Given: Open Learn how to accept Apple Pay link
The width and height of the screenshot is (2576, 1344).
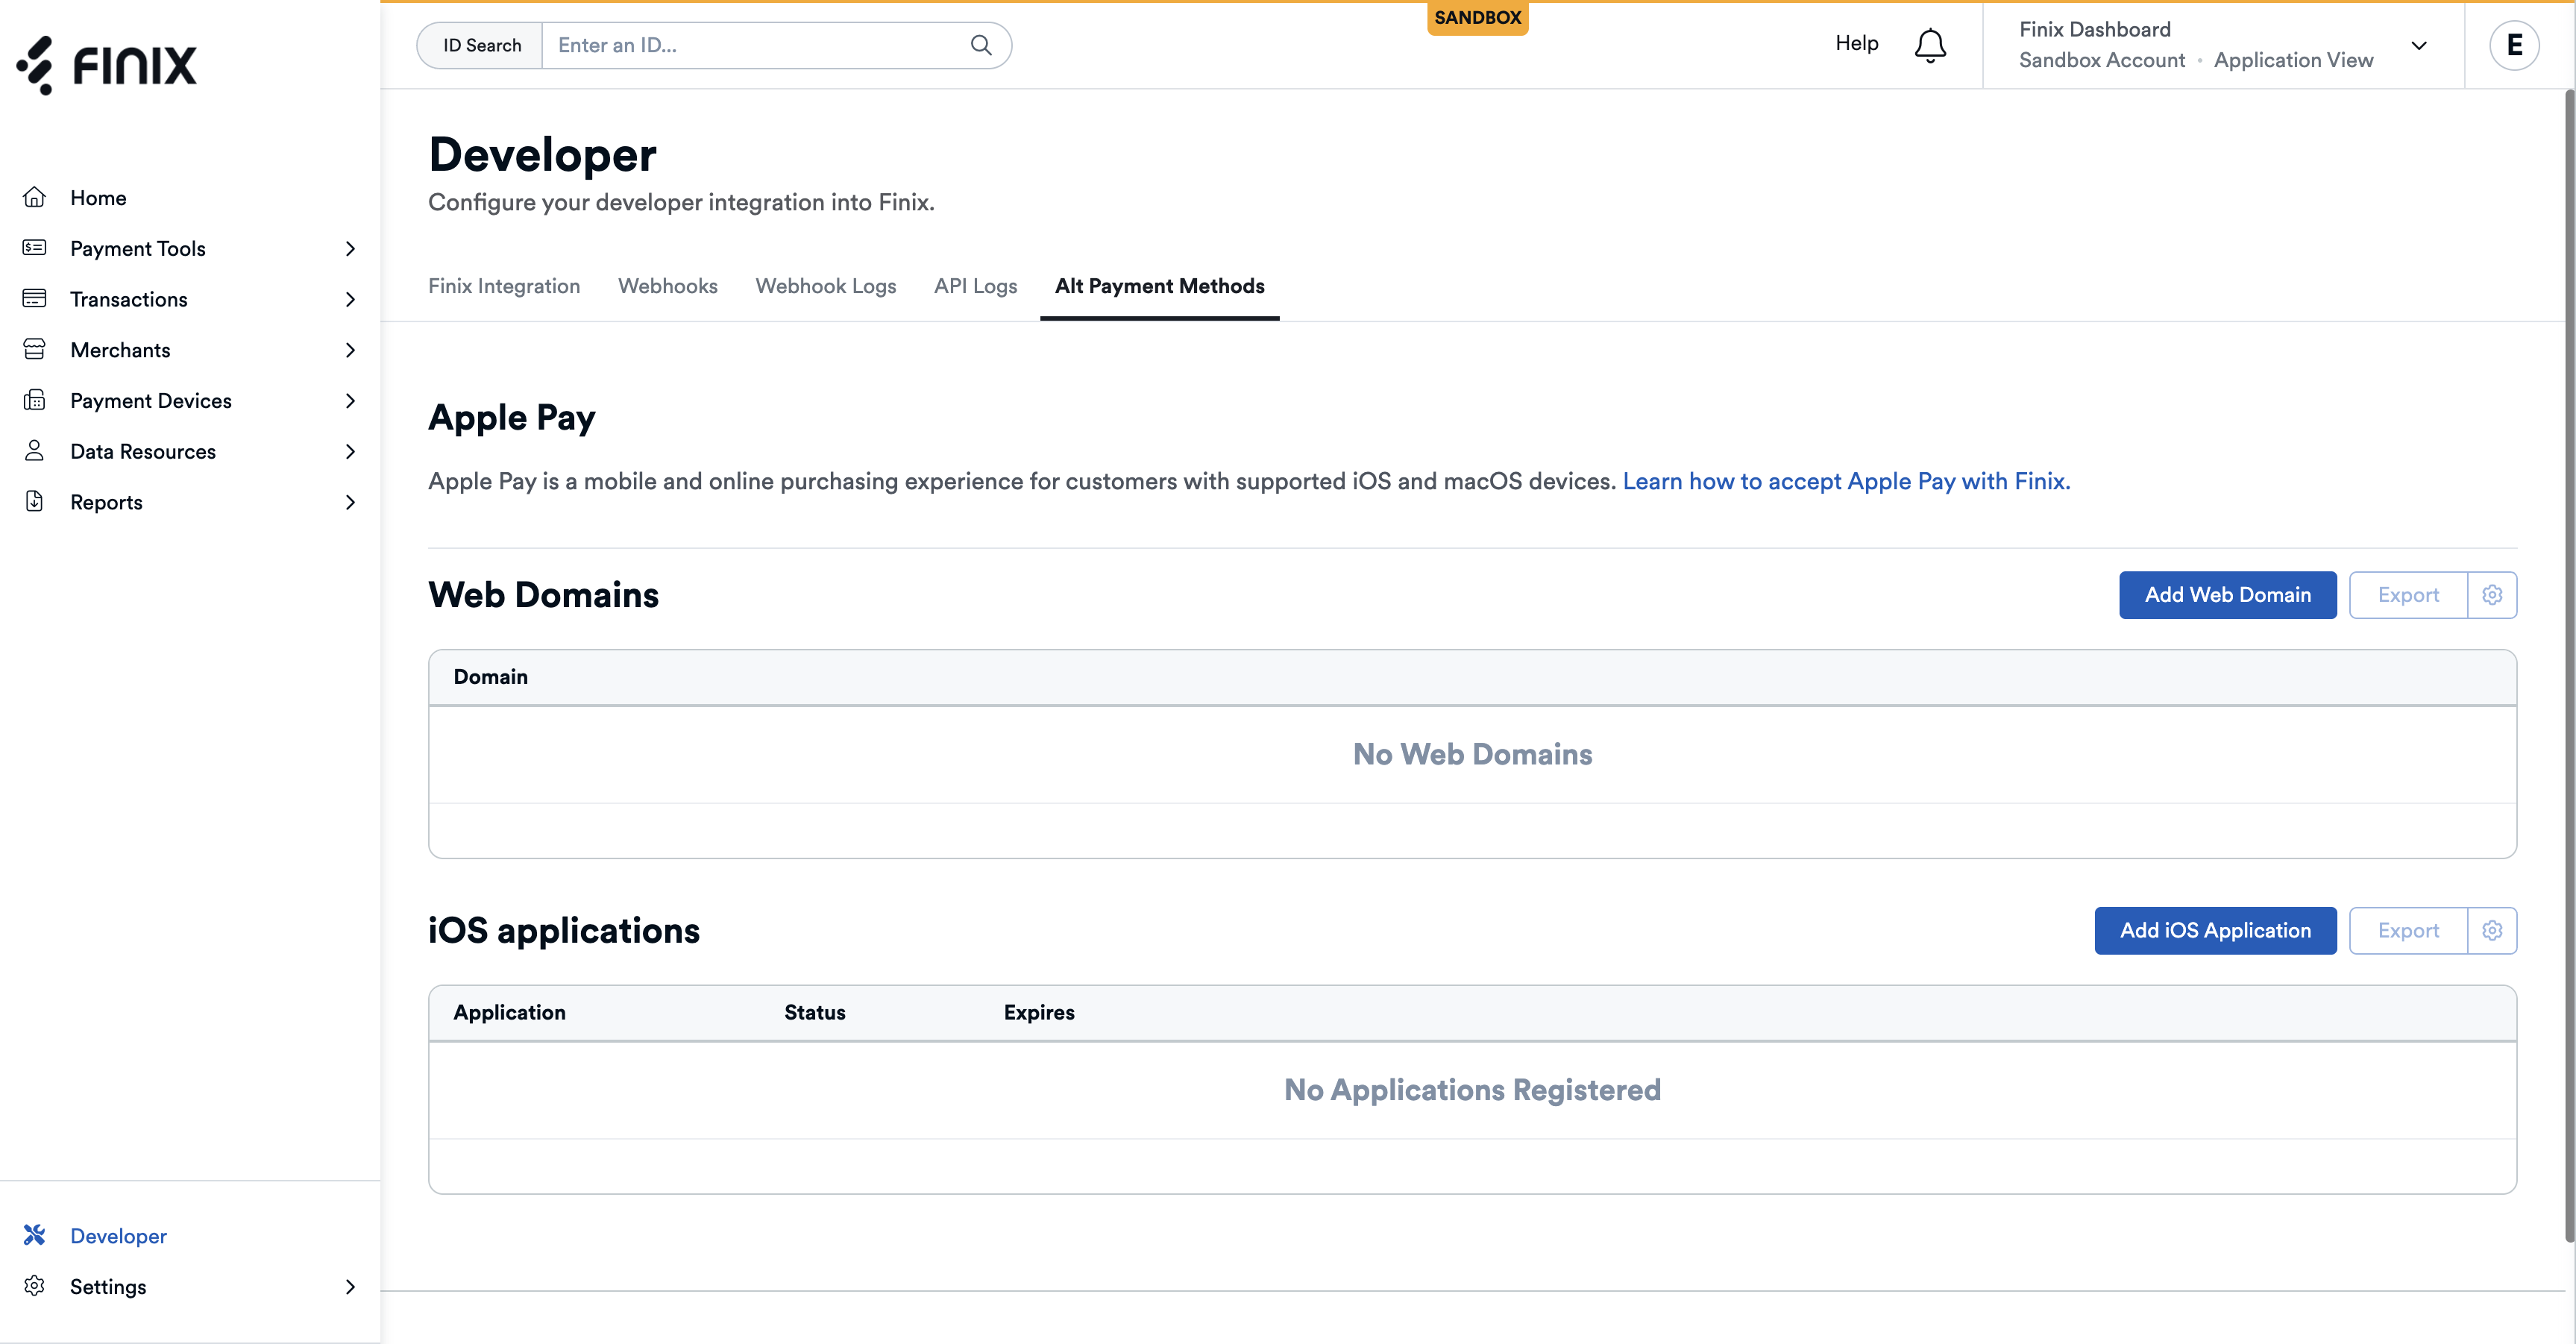Looking at the screenshot, I should (1846, 481).
